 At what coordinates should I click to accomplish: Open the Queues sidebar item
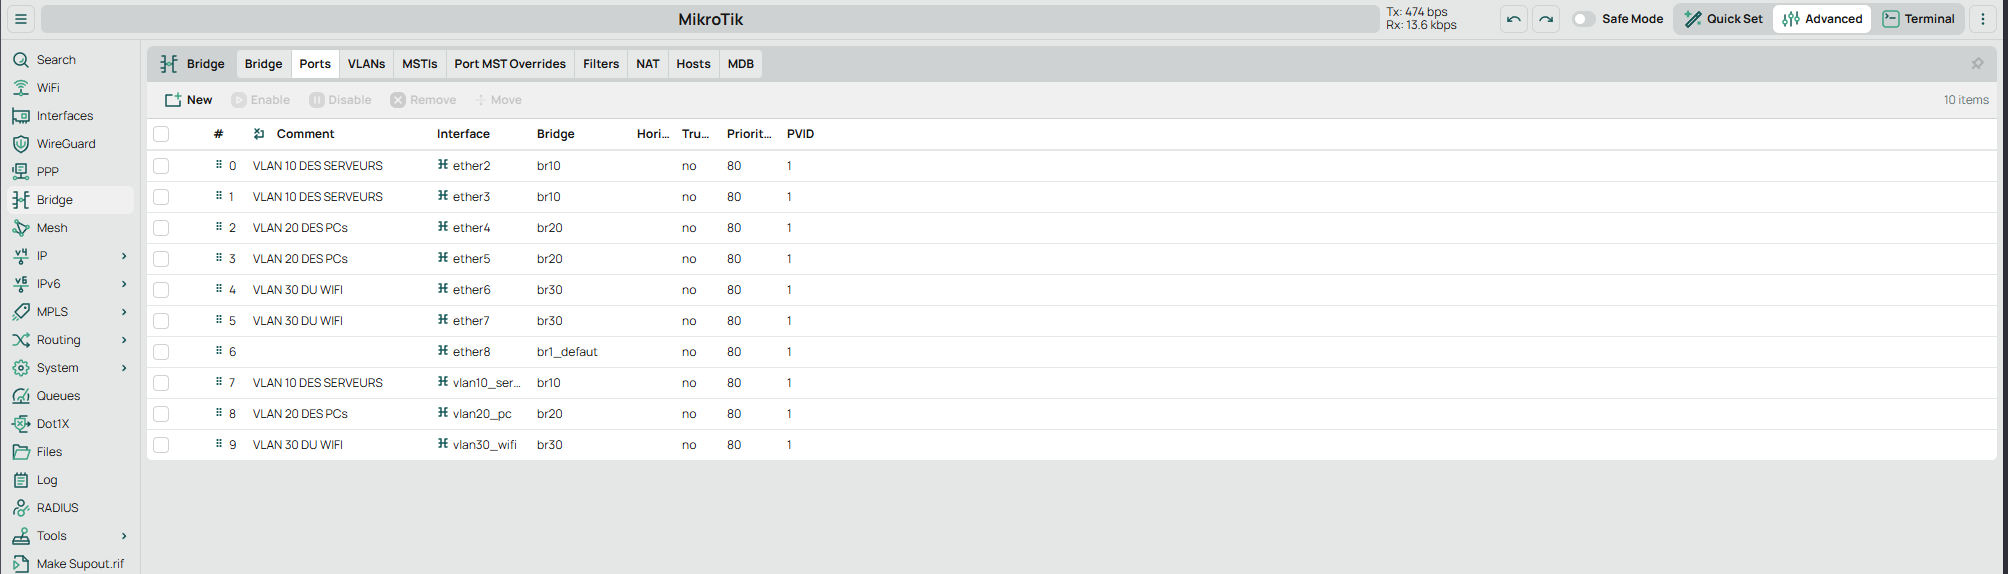(58, 396)
